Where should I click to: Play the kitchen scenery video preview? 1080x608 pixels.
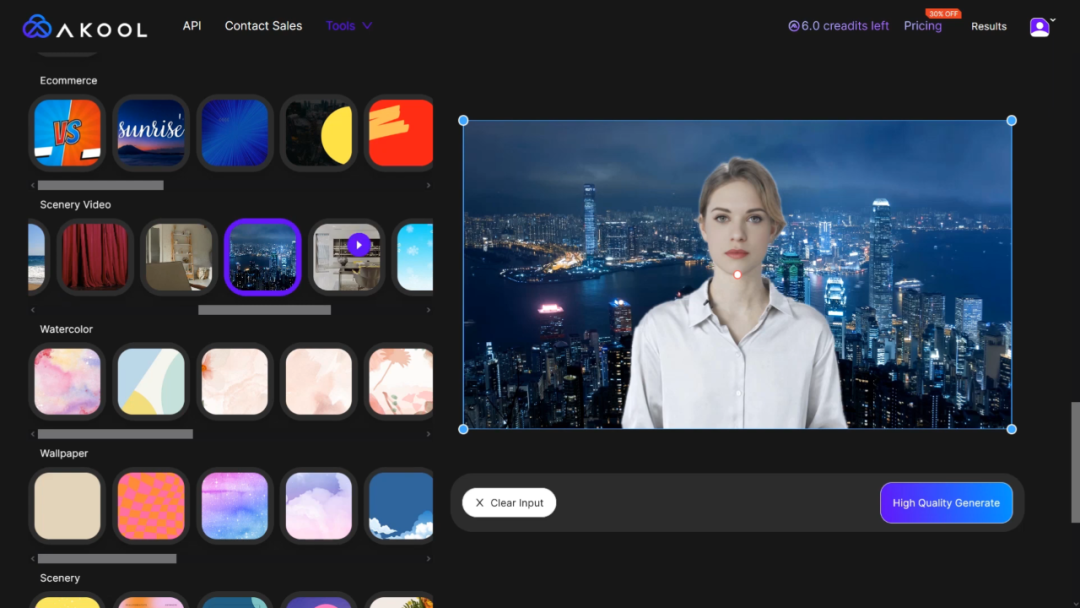tap(359, 245)
